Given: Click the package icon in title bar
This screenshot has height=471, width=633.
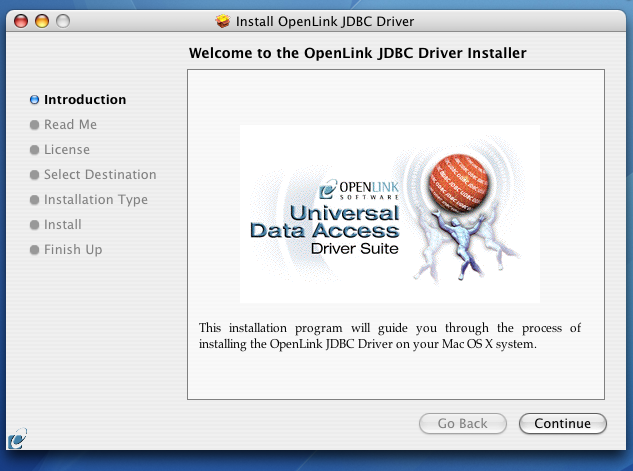Looking at the screenshot, I should click(223, 20).
